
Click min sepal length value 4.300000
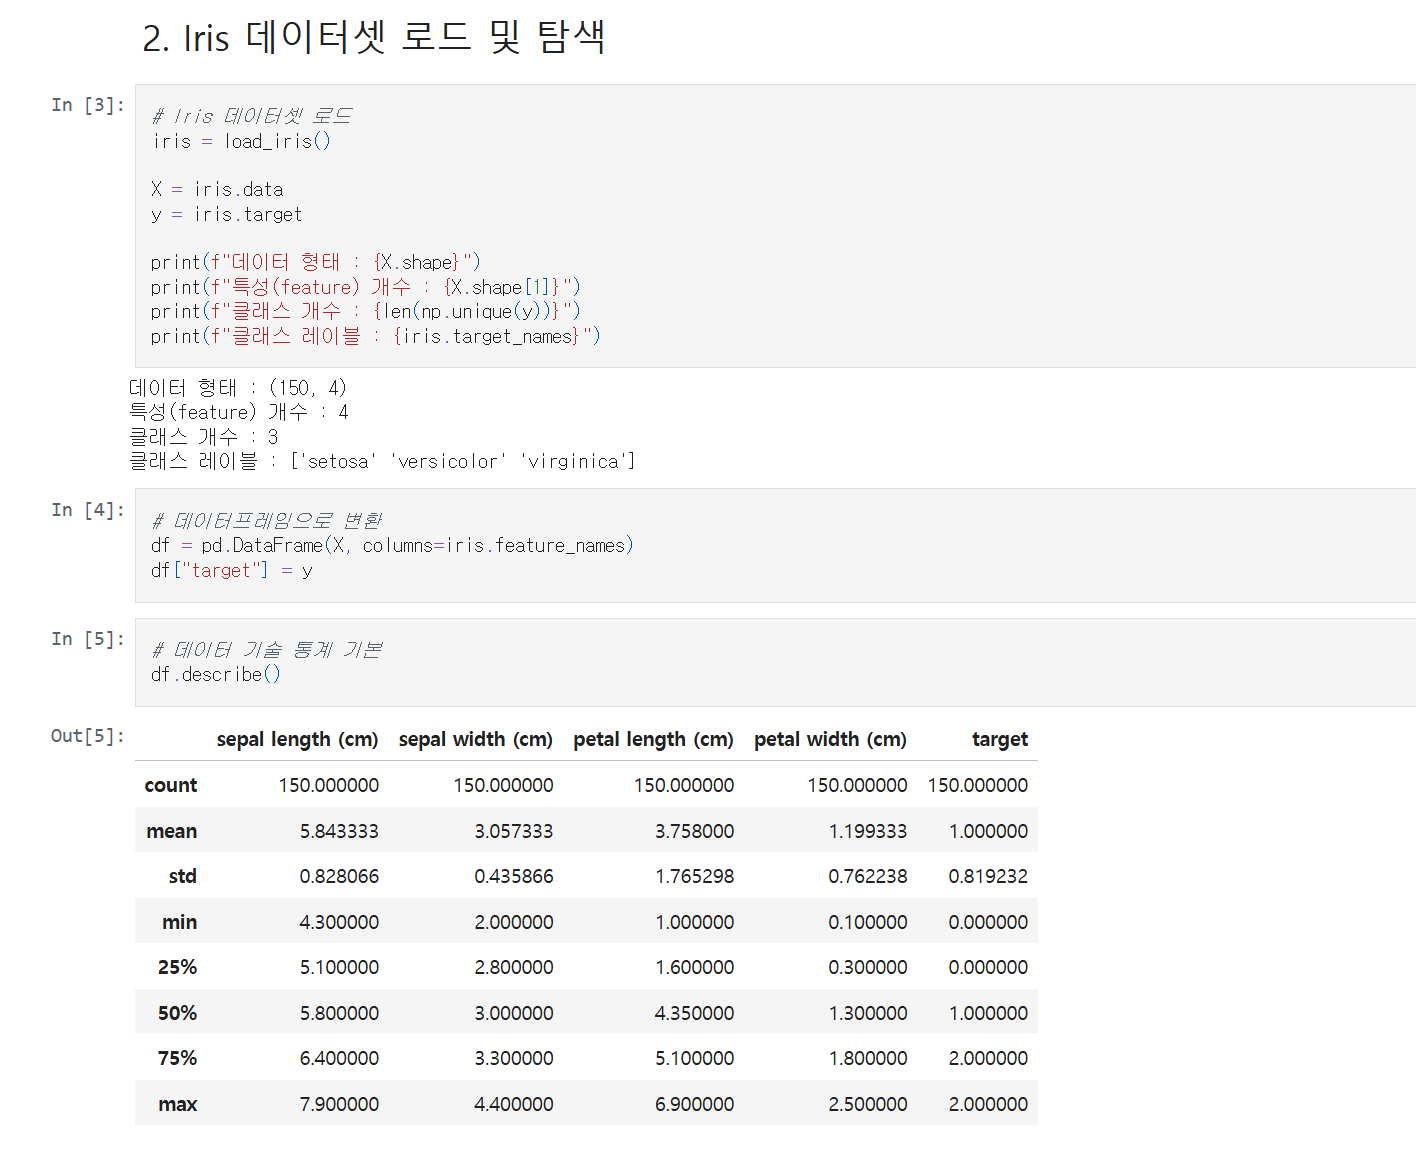coord(340,922)
